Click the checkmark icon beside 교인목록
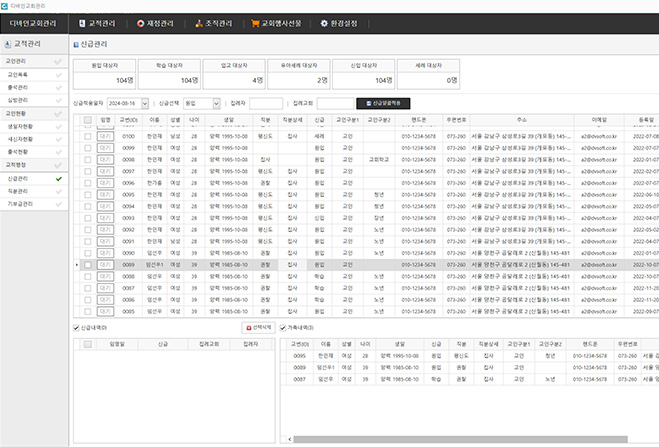The image size is (659, 447). pyautogui.click(x=59, y=73)
